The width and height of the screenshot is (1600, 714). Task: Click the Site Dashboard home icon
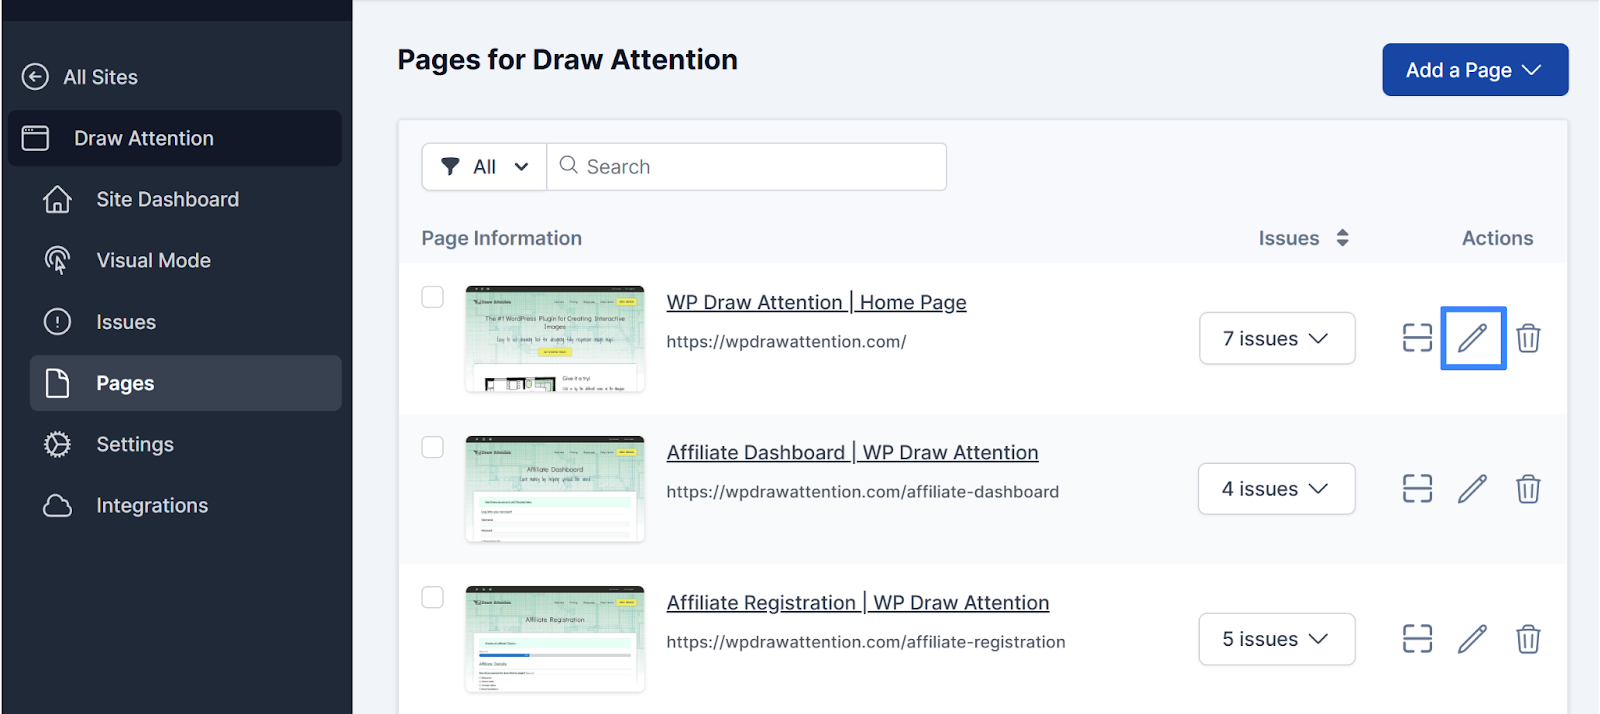(x=57, y=199)
